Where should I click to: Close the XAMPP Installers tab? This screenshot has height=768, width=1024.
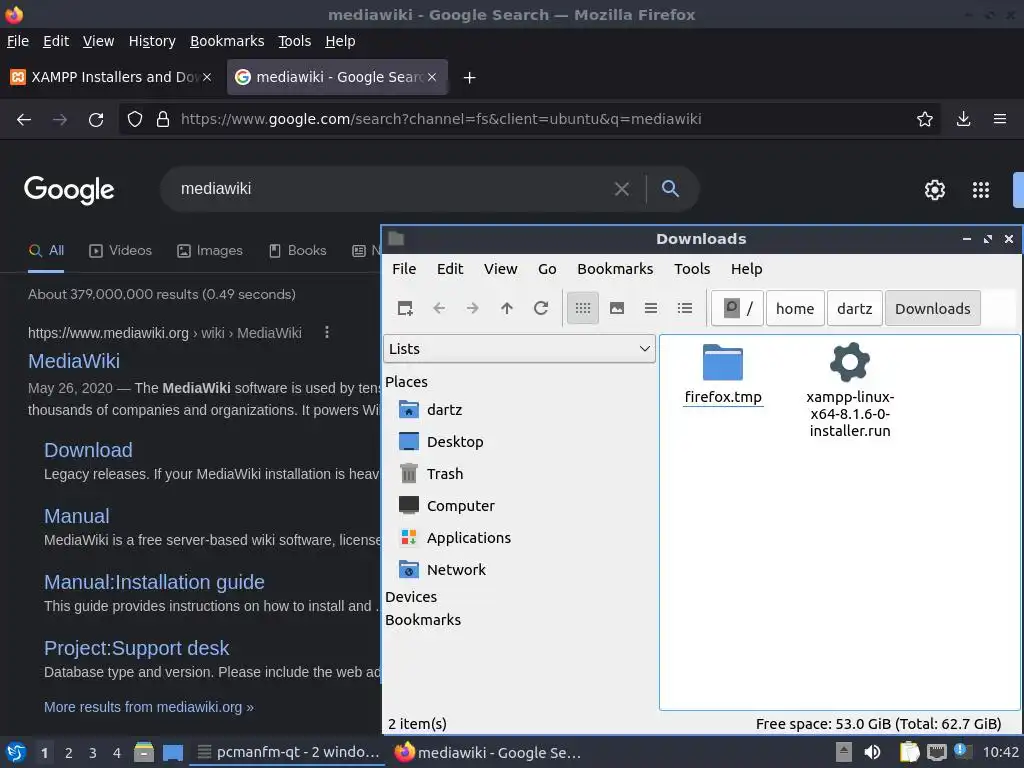(206, 77)
